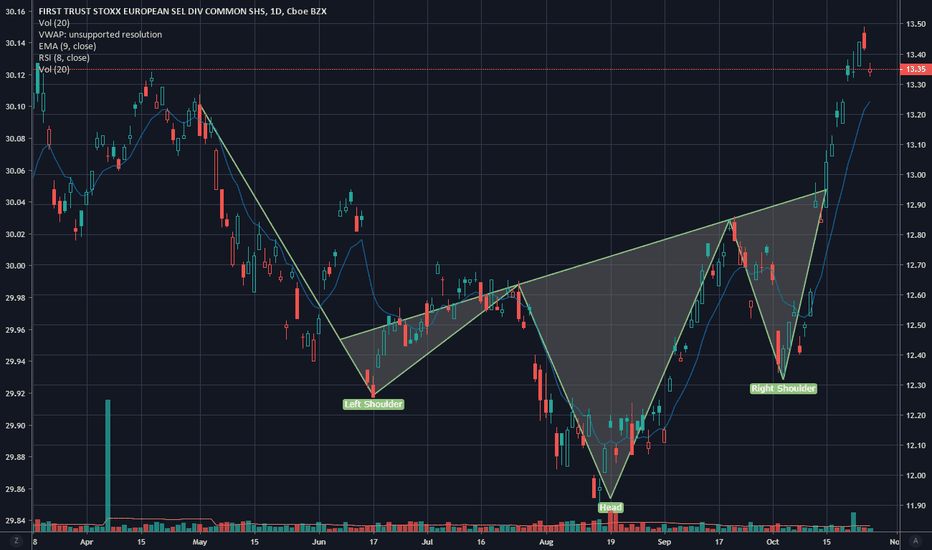Click the Aug date on the time axis
932x550 pixels.
click(x=546, y=542)
